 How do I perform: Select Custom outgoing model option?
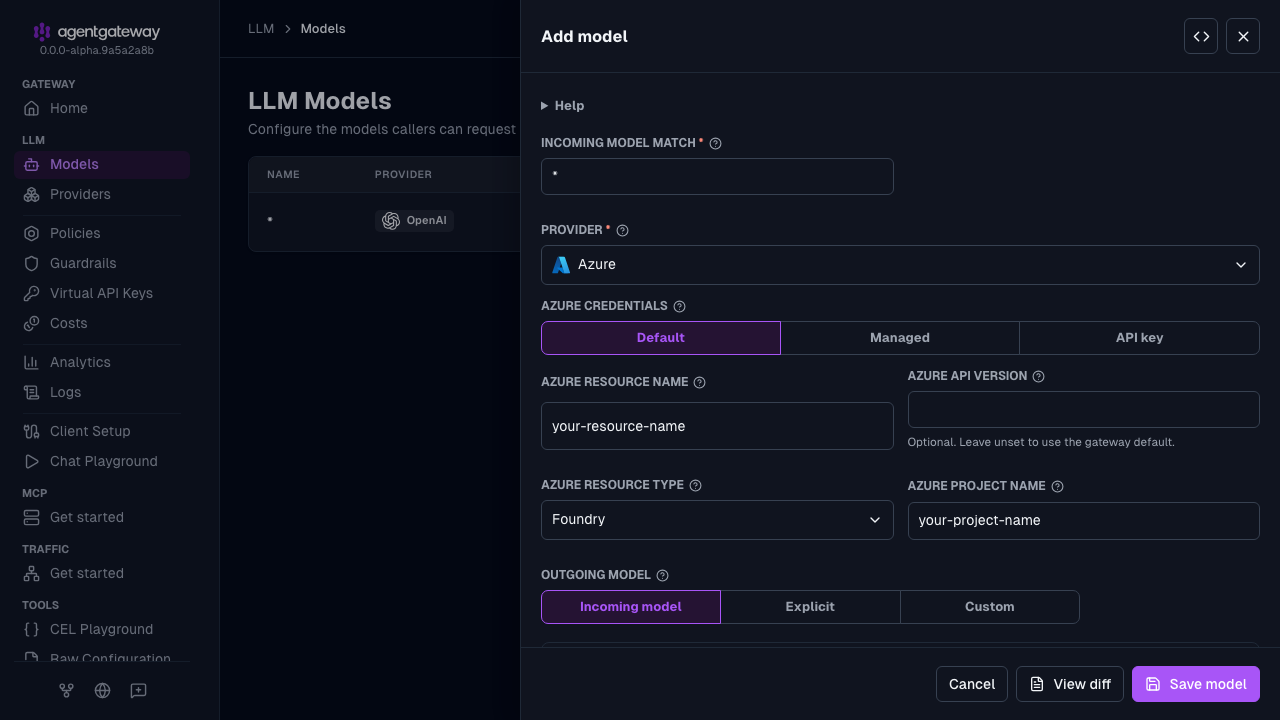(x=990, y=607)
